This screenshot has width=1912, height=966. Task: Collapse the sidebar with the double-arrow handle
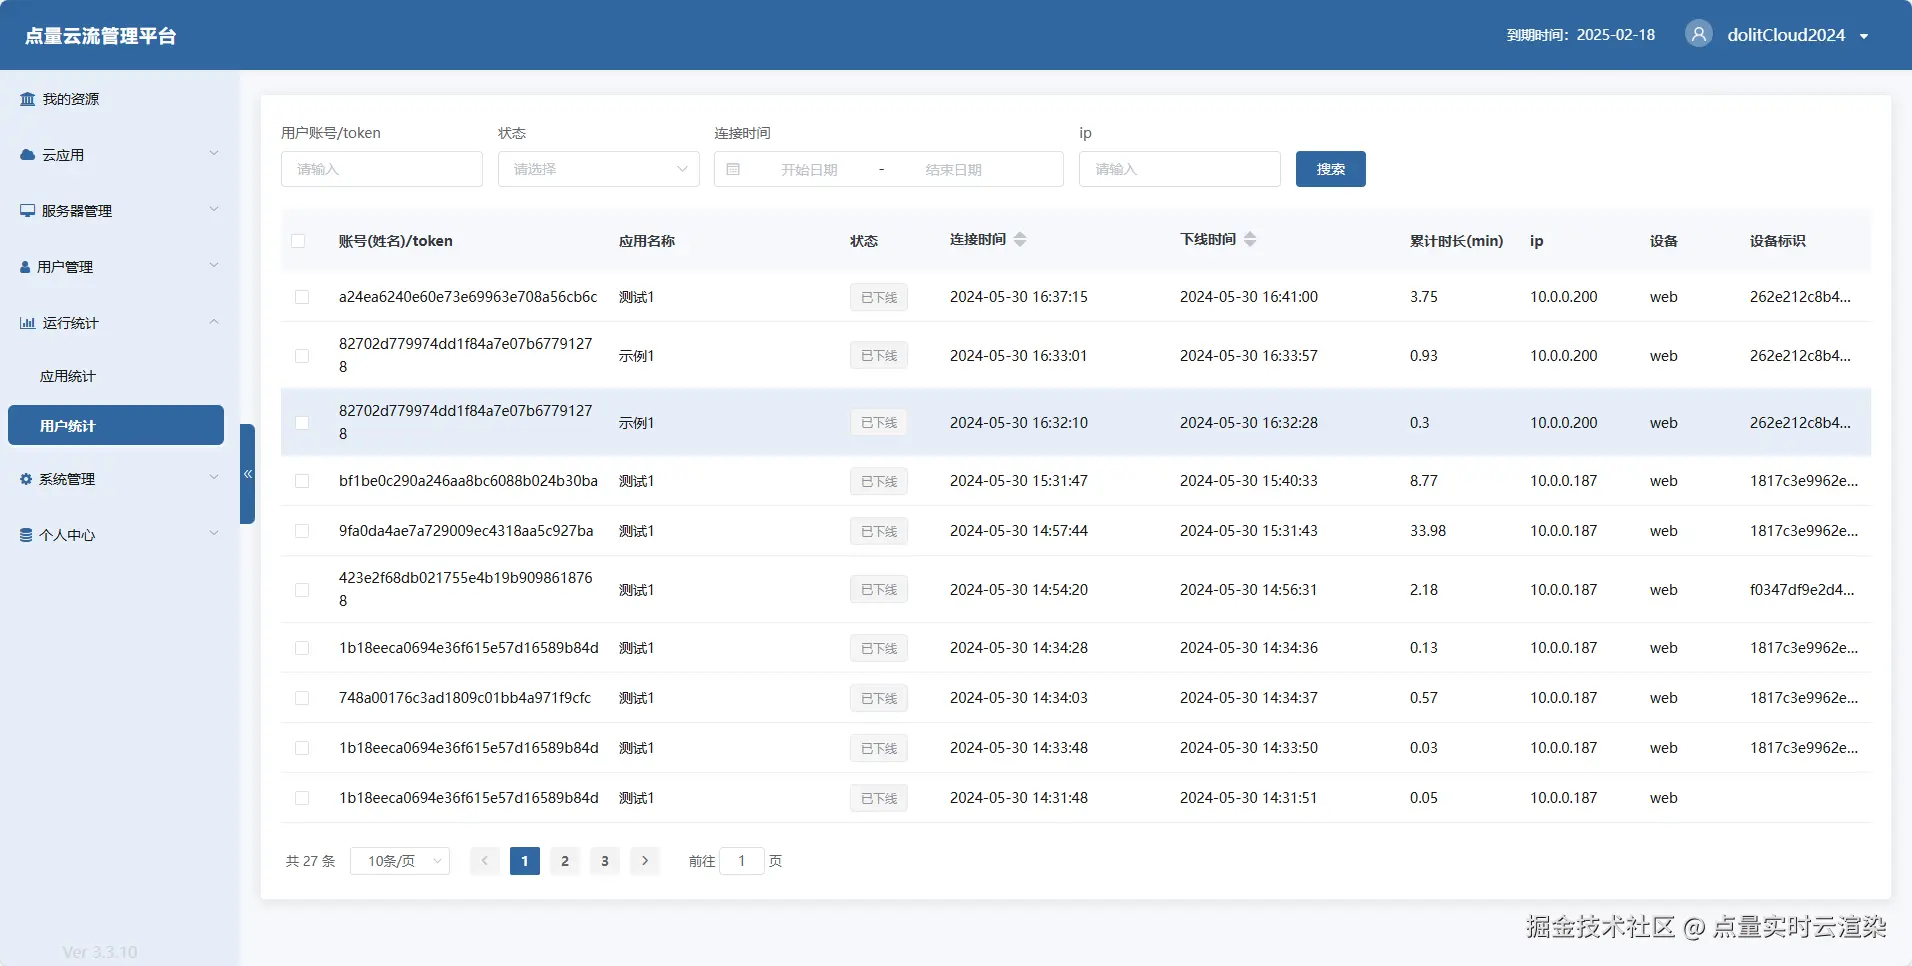click(247, 474)
